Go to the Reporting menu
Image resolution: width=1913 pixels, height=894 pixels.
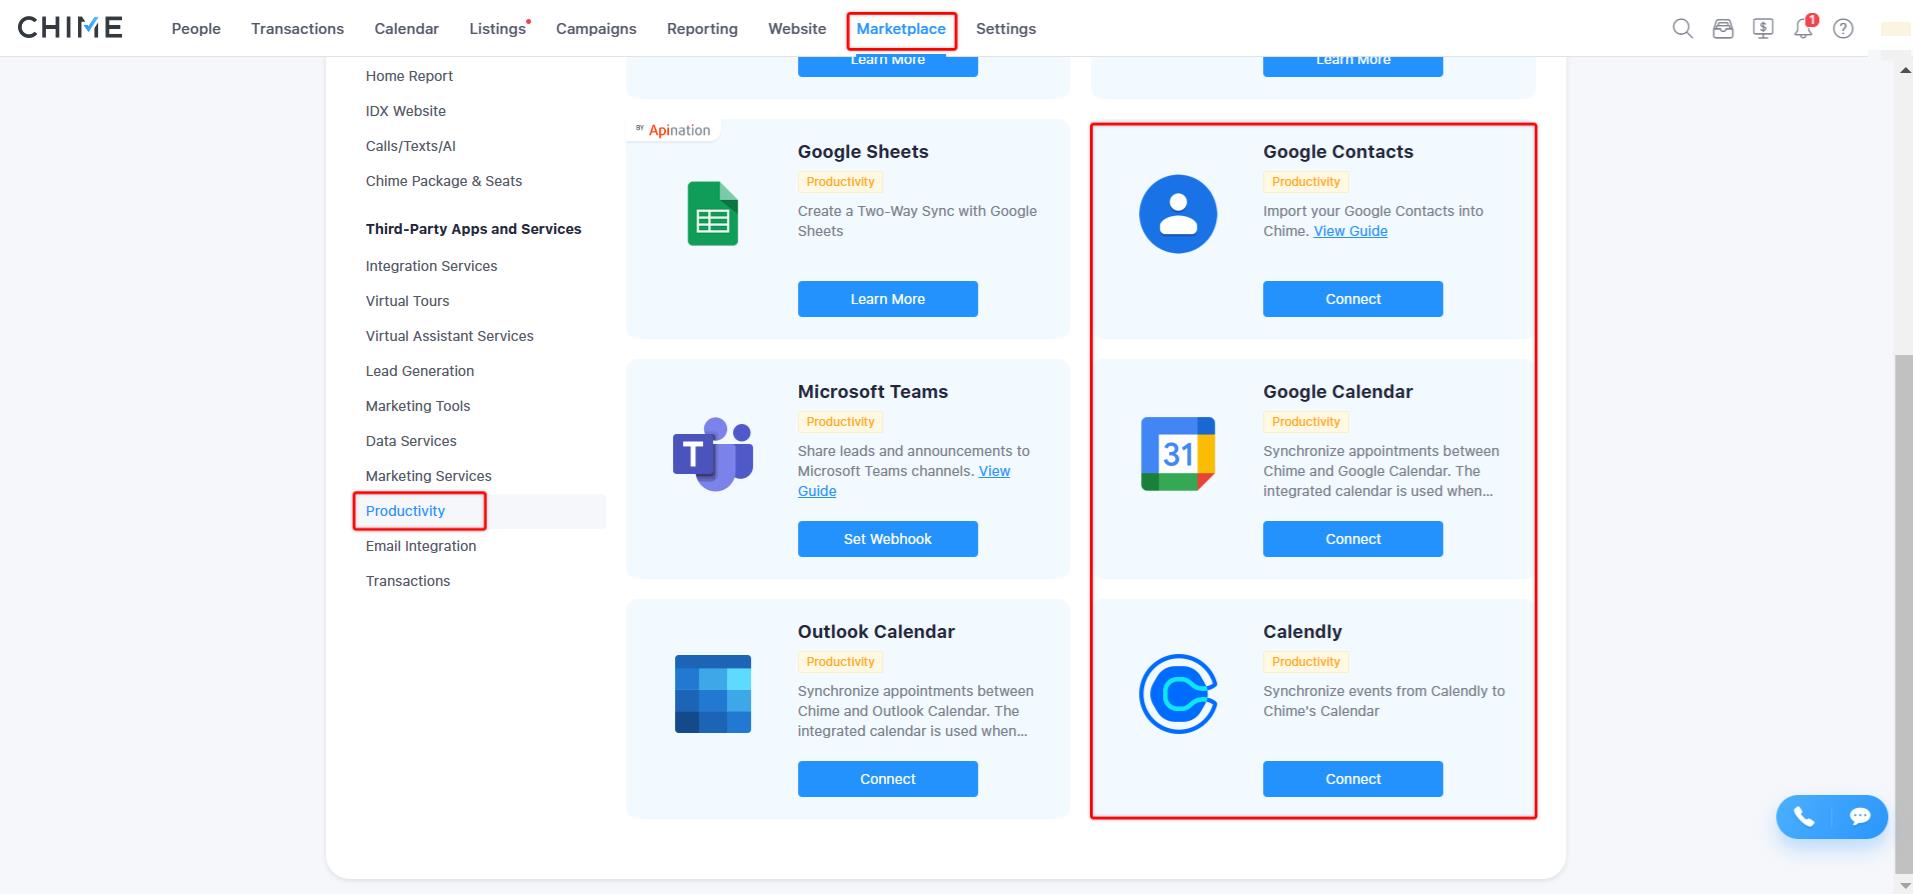coord(702,29)
